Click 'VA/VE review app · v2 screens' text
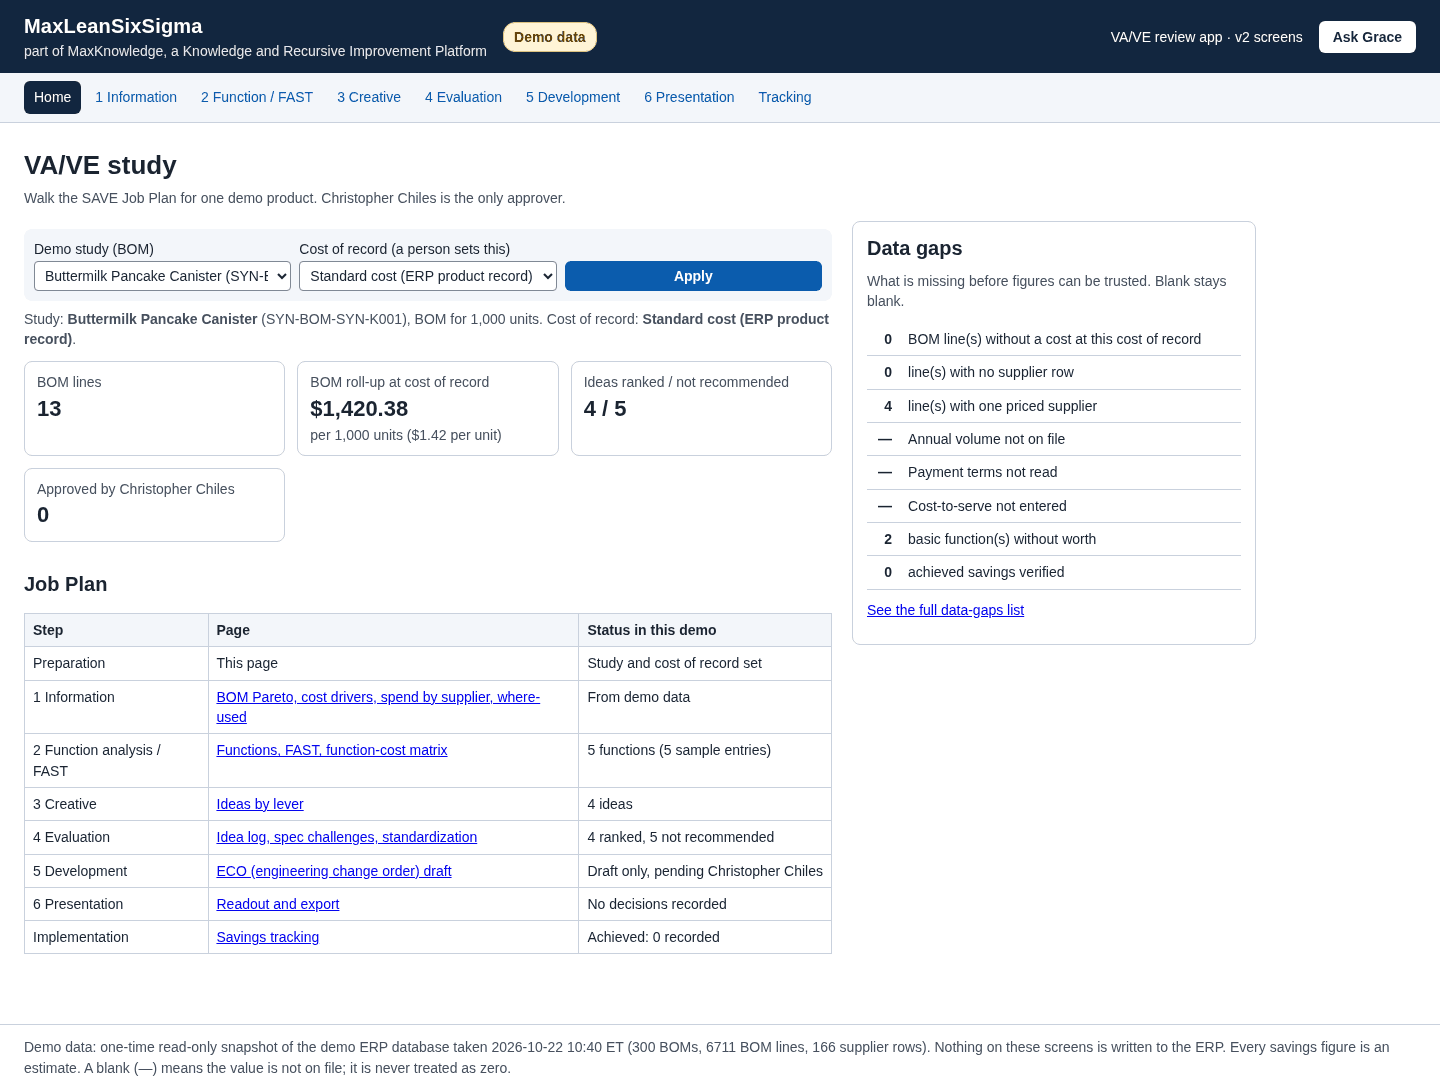The image size is (1440, 1090). pyautogui.click(x=1206, y=37)
